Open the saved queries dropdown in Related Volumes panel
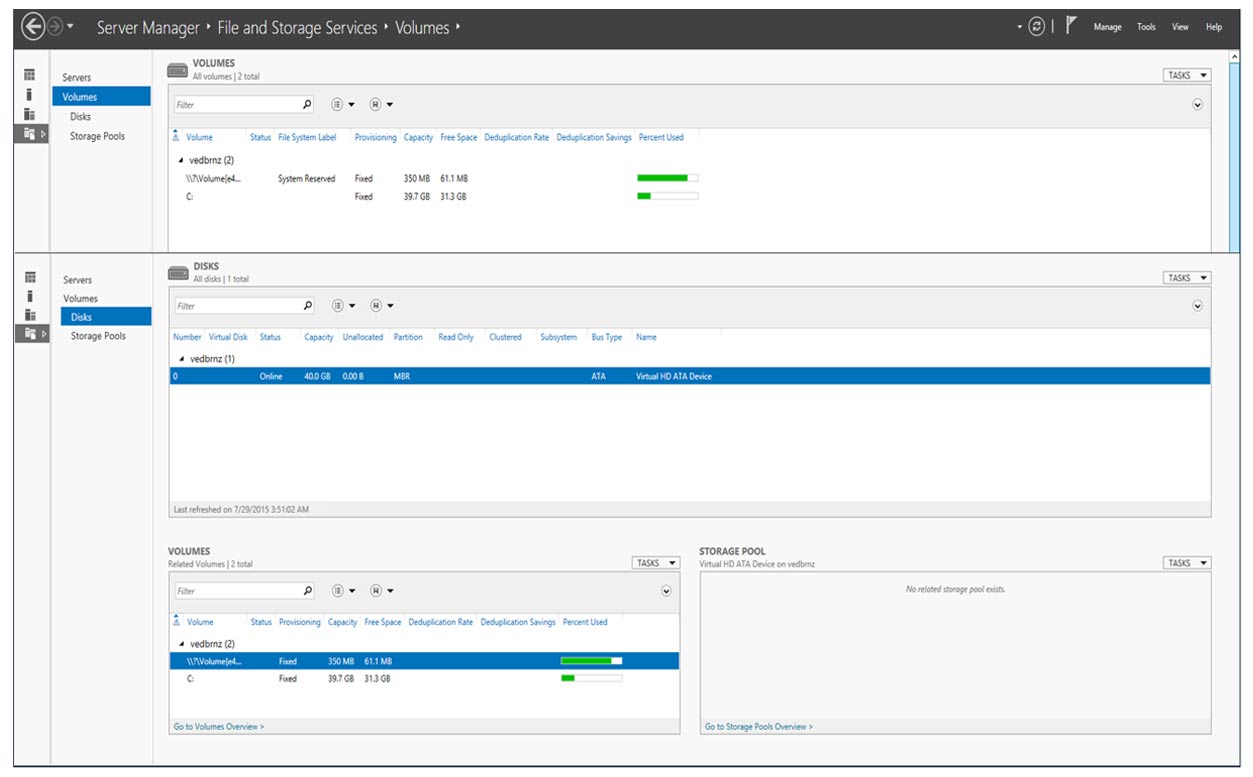 [x=381, y=591]
